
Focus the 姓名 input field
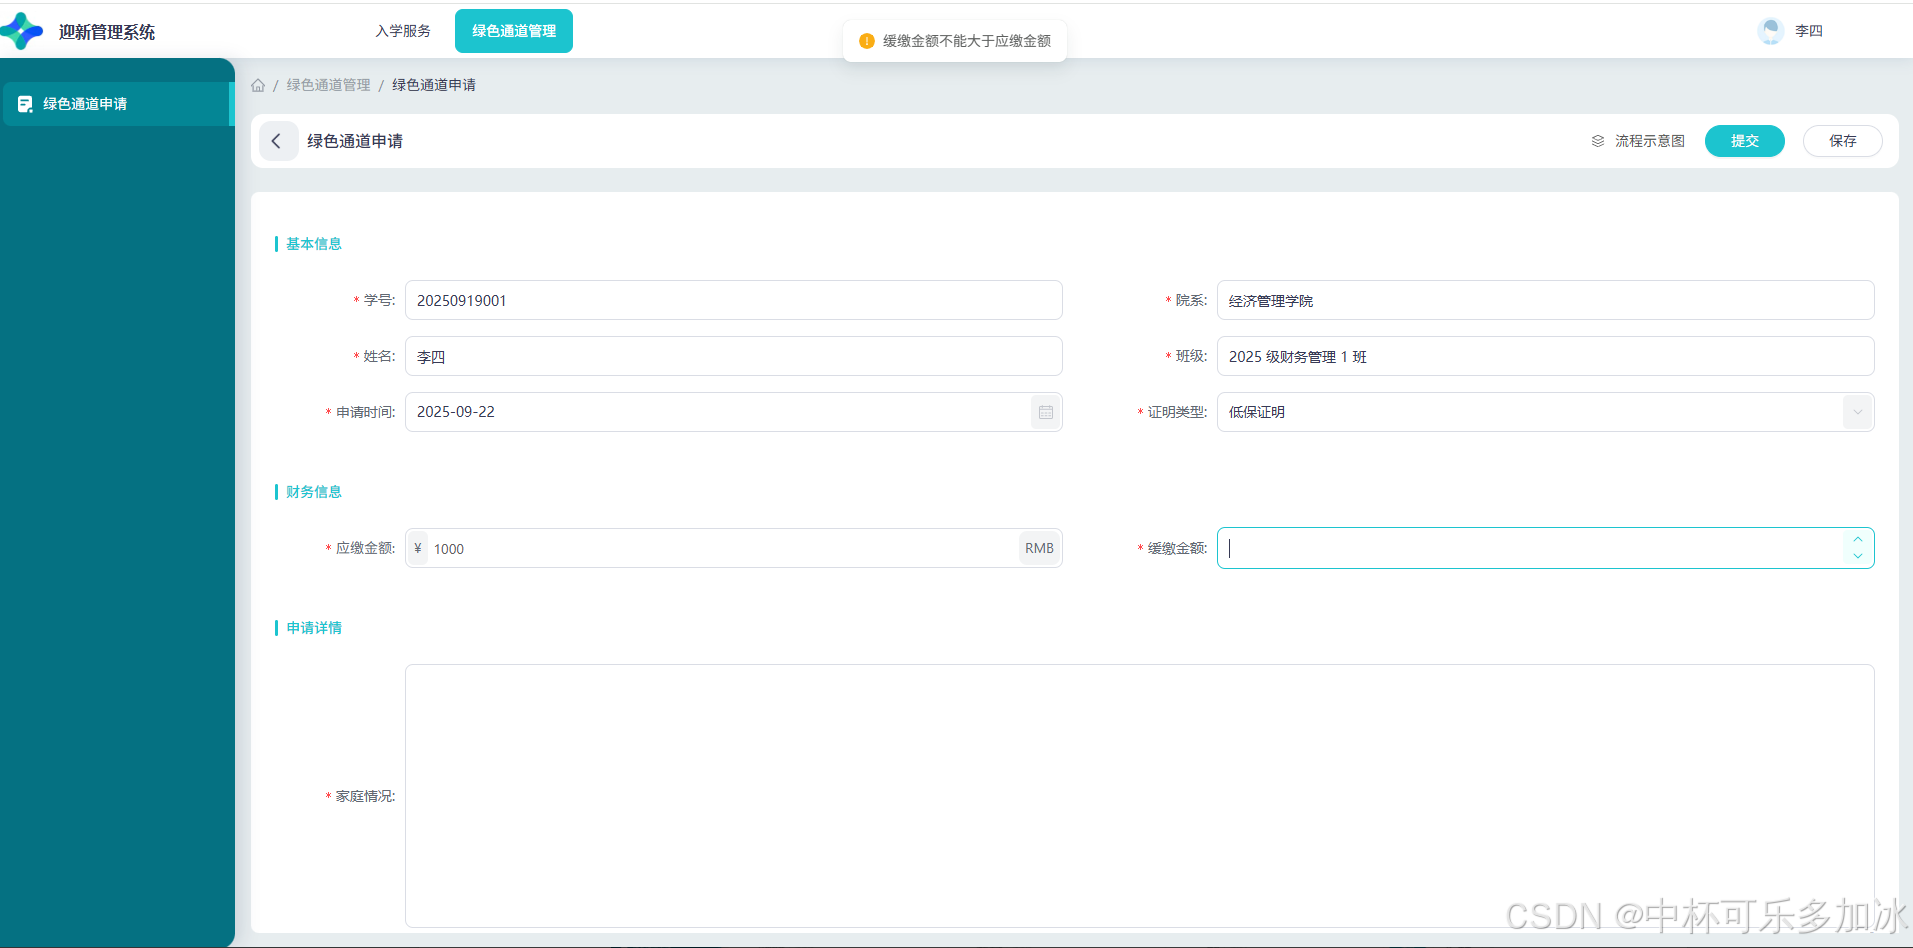(x=734, y=356)
